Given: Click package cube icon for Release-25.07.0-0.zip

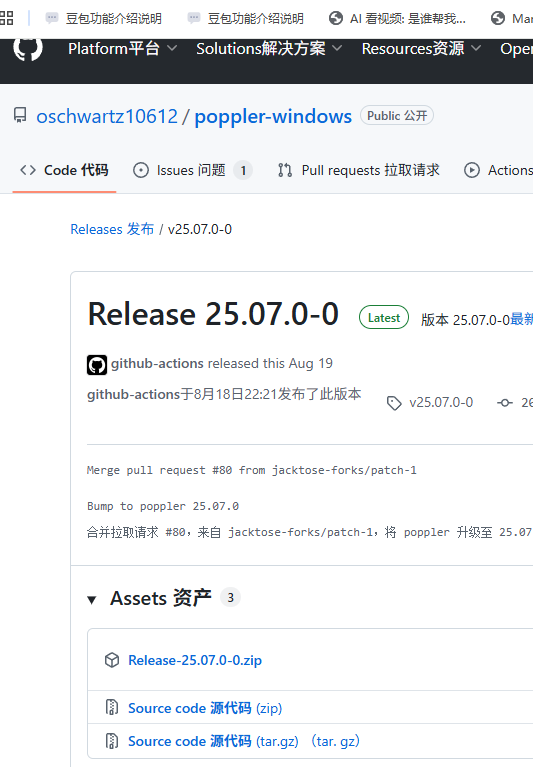Looking at the screenshot, I should click(x=112, y=660).
